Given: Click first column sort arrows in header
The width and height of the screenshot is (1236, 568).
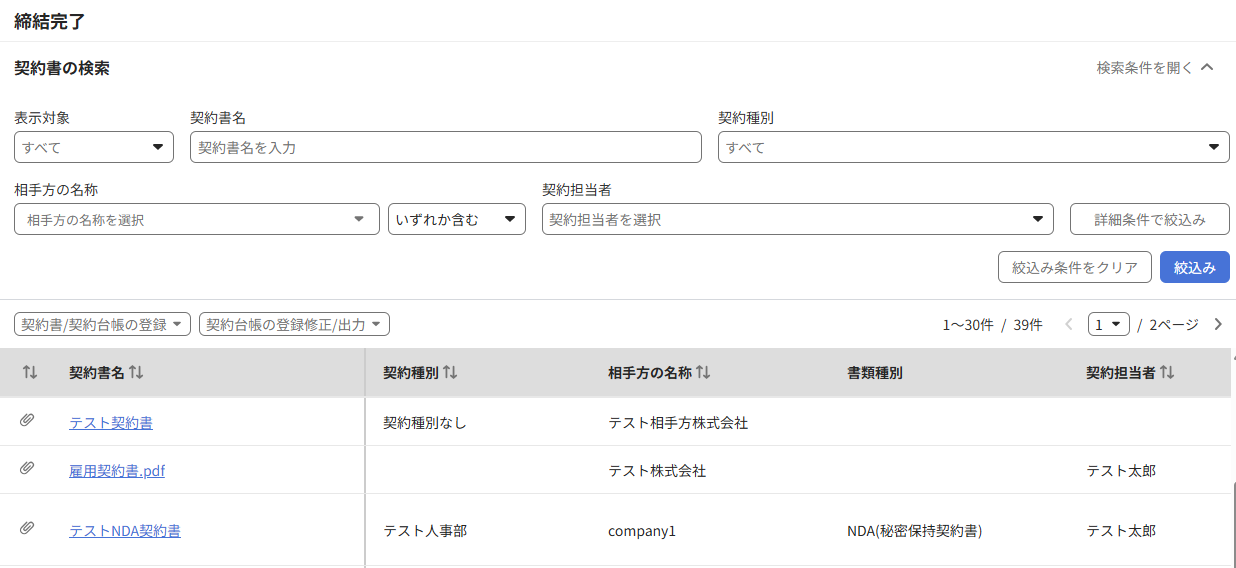Looking at the screenshot, I should (30, 372).
